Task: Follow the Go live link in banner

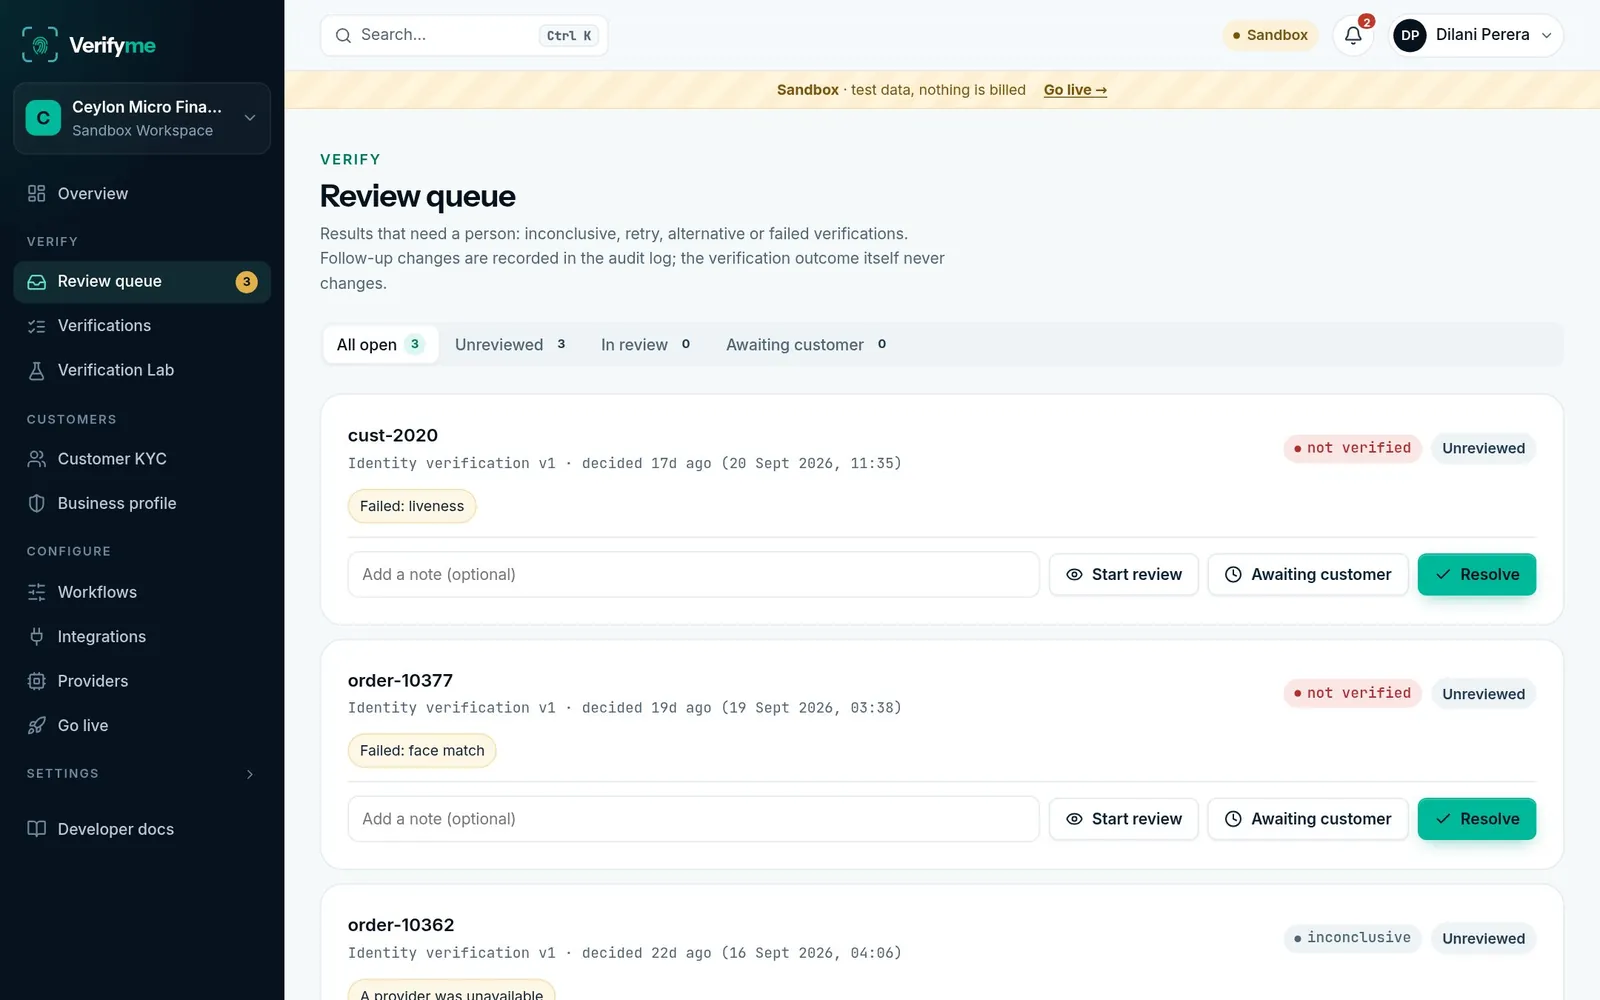Action: (1075, 90)
